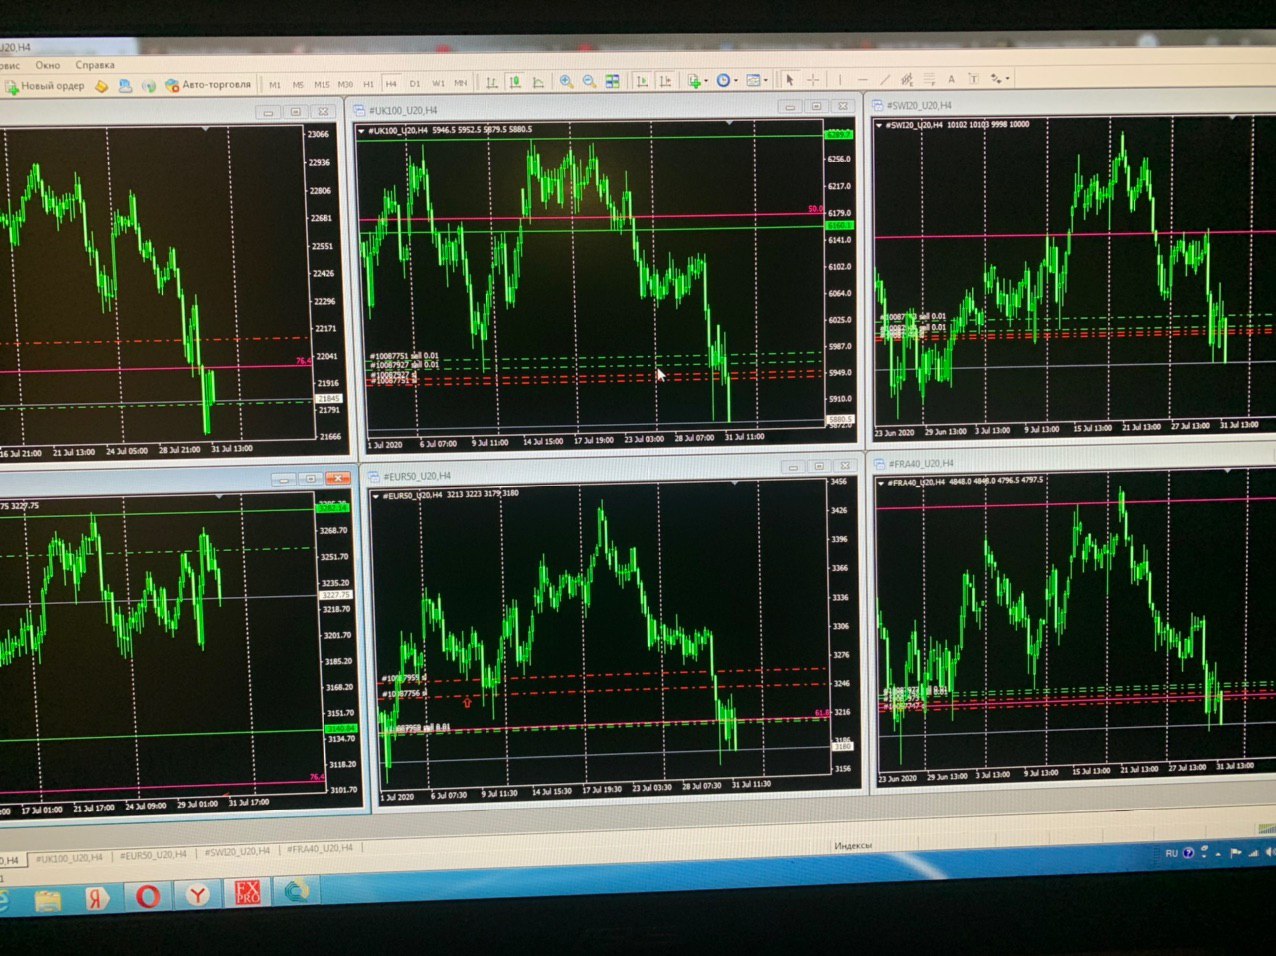1276x956 pixels.
Task: Open the arrows objects dropdown
Action: [999, 78]
